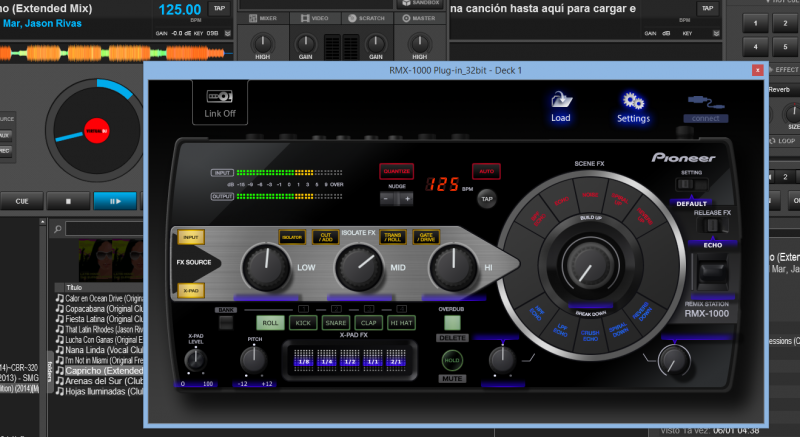Select the CLAP X-PAD effect

tap(368, 323)
